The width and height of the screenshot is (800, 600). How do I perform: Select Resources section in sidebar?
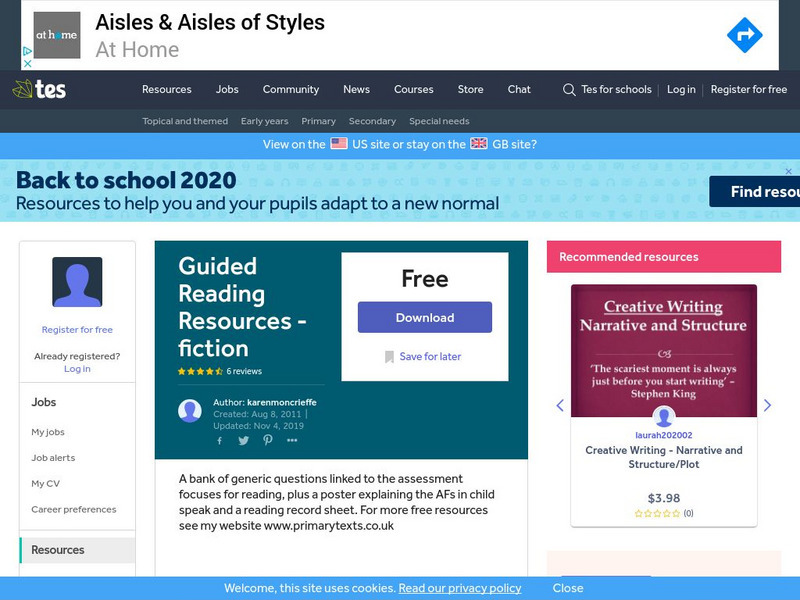click(x=78, y=550)
